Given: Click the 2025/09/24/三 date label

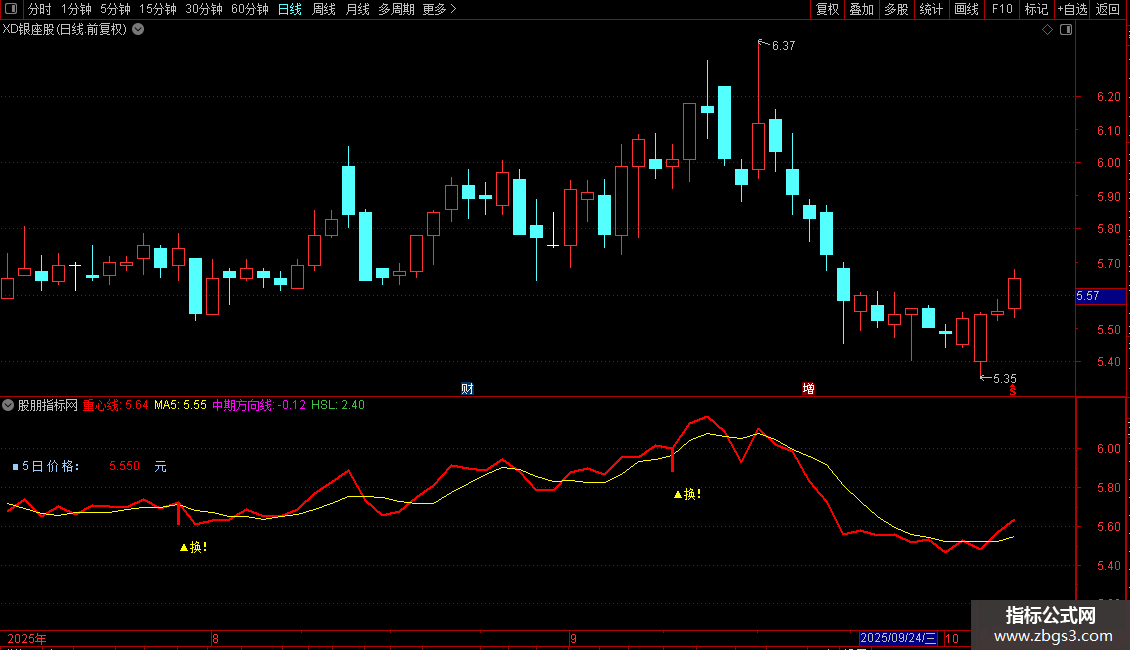Looking at the screenshot, I should pos(898,638).
